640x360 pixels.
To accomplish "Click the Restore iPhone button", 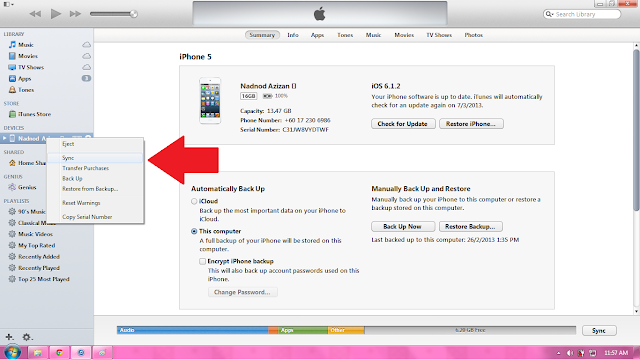I will [471, 124].
